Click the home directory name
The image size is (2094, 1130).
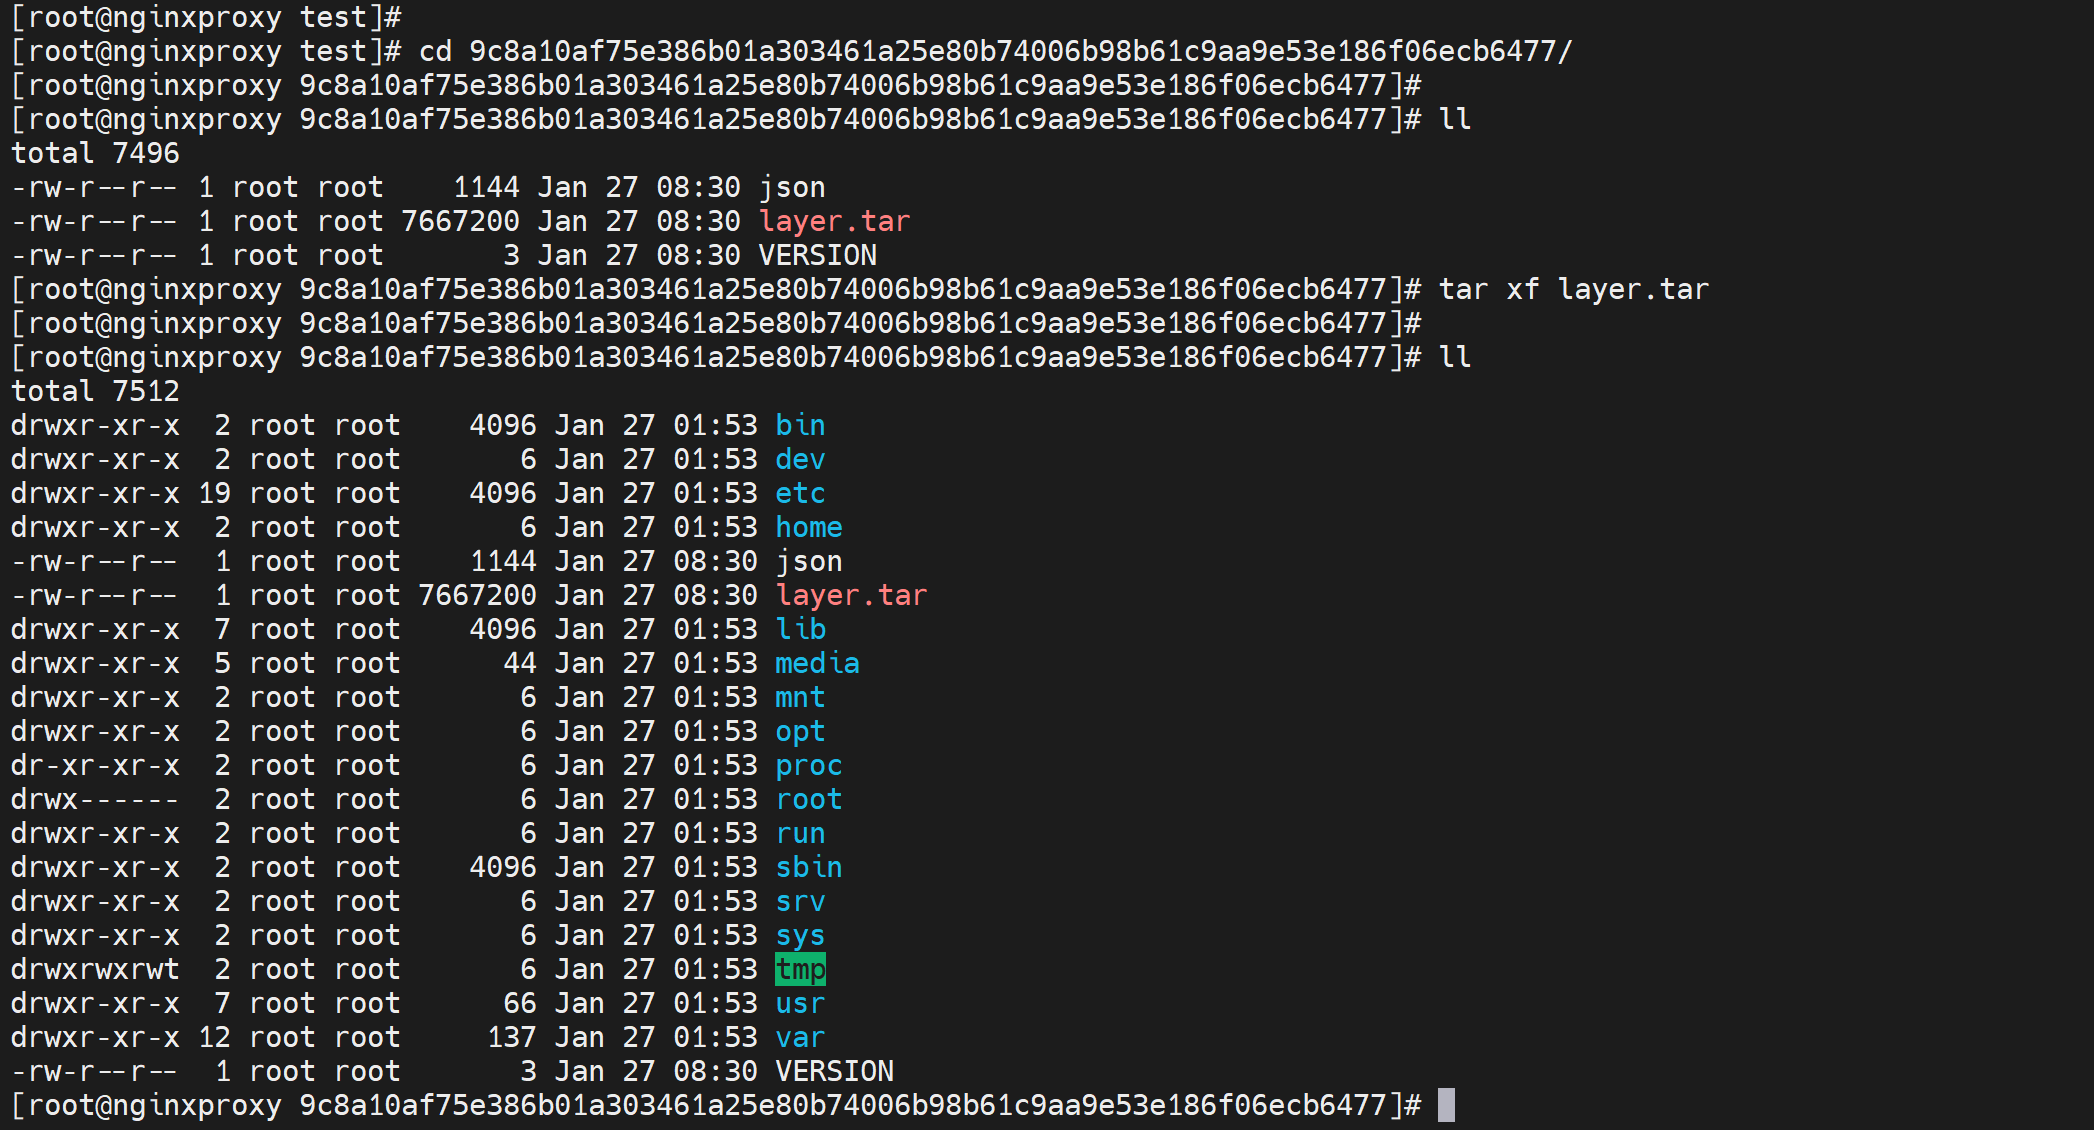pyautogui.click(x=808, y=527)
